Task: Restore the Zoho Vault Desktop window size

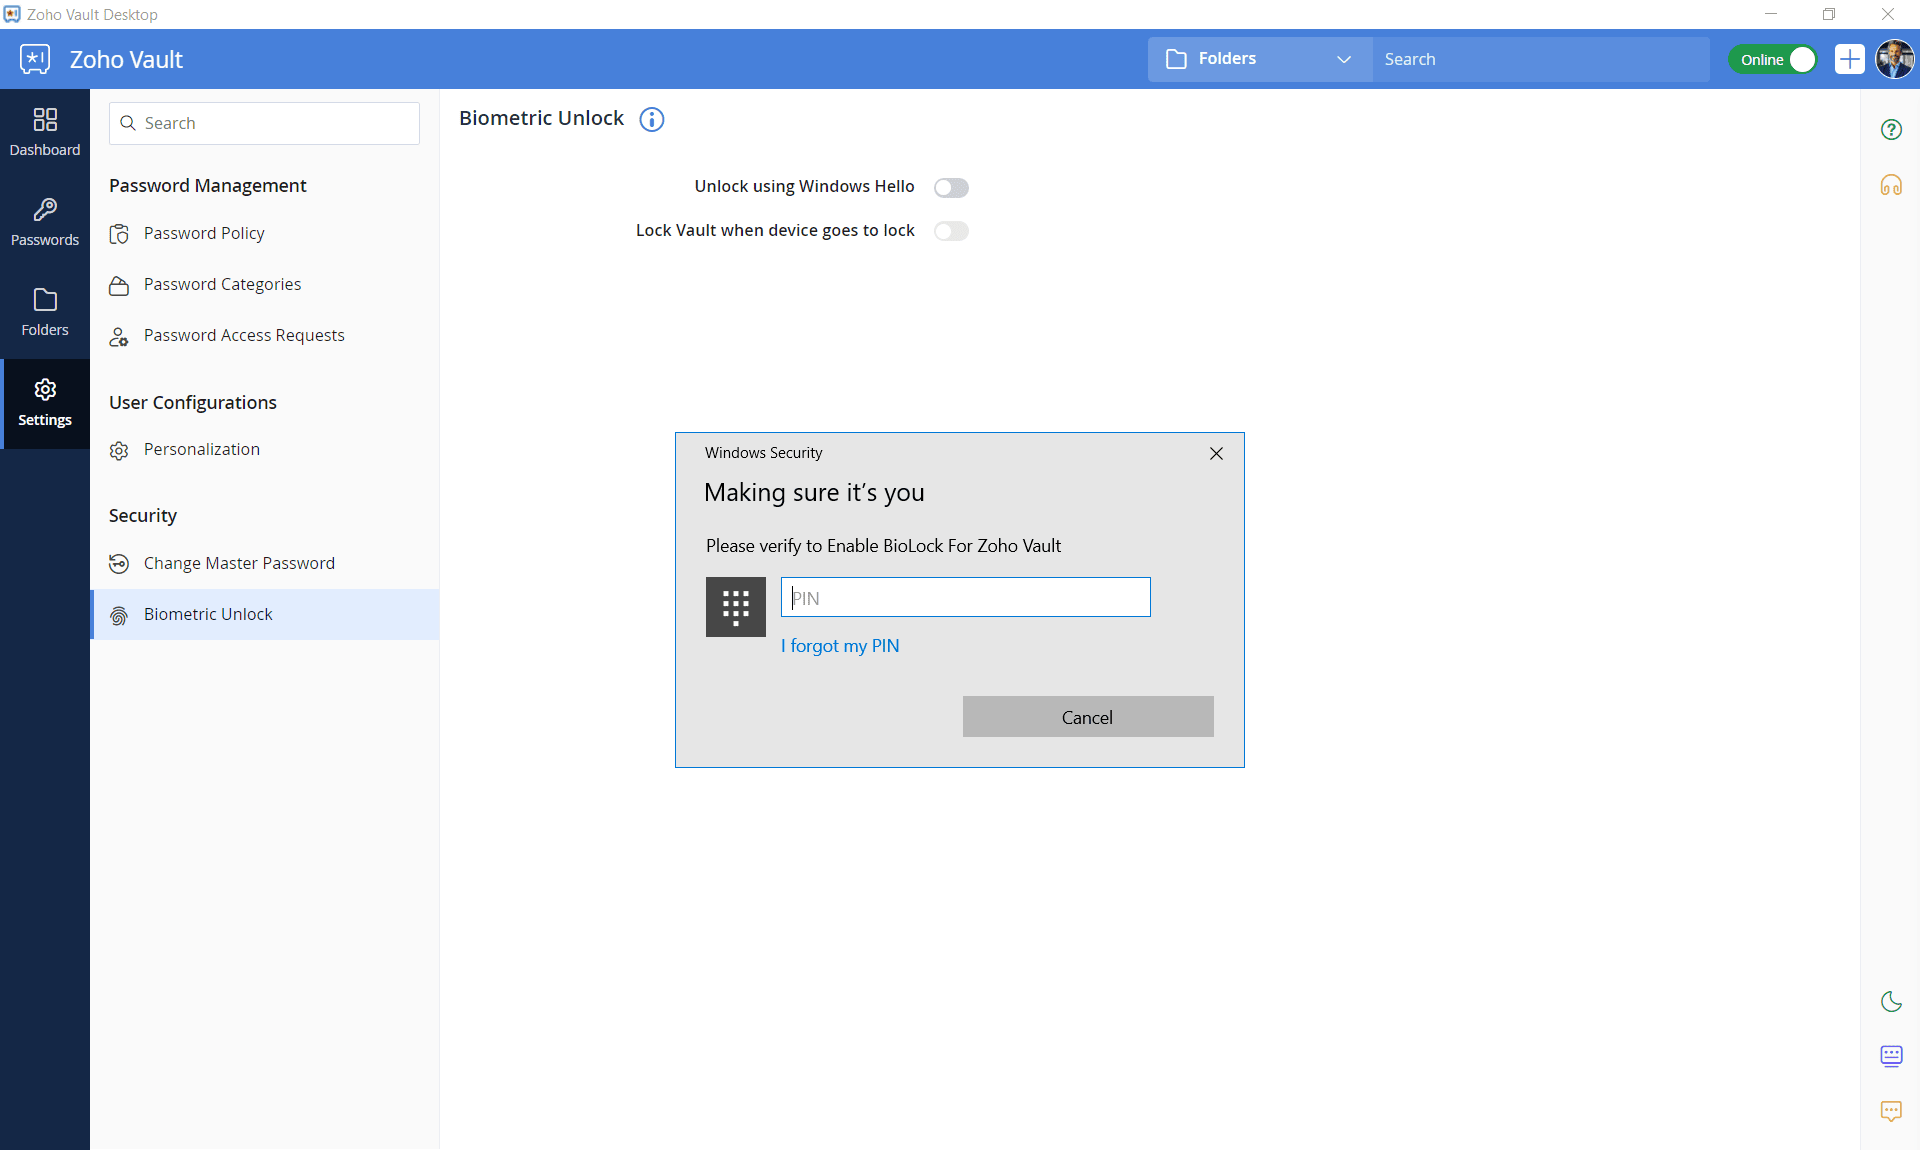Action: pyautogui.click(x=1829, y=14)
